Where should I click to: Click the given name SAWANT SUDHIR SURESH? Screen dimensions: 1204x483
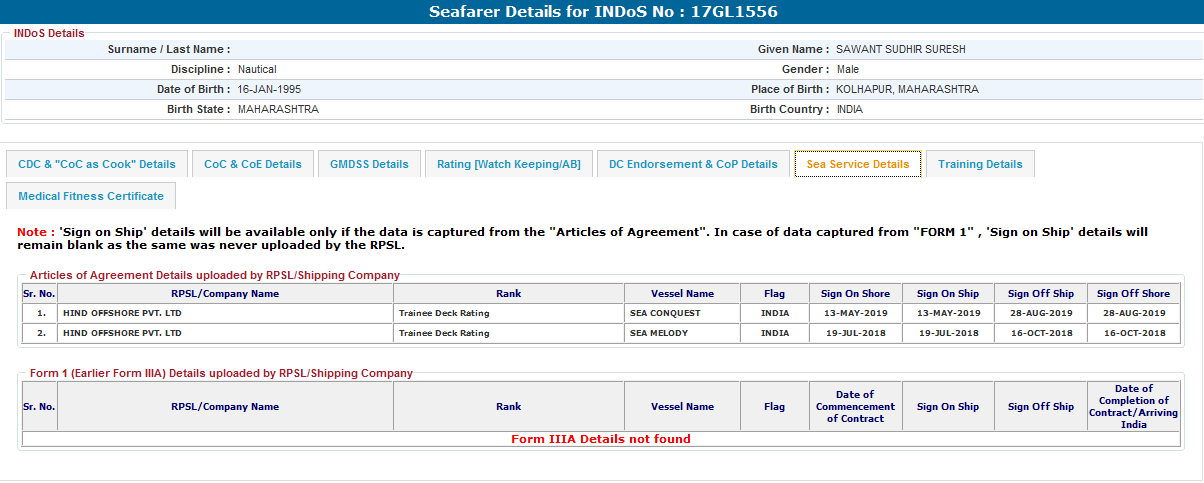click(900, 49)
